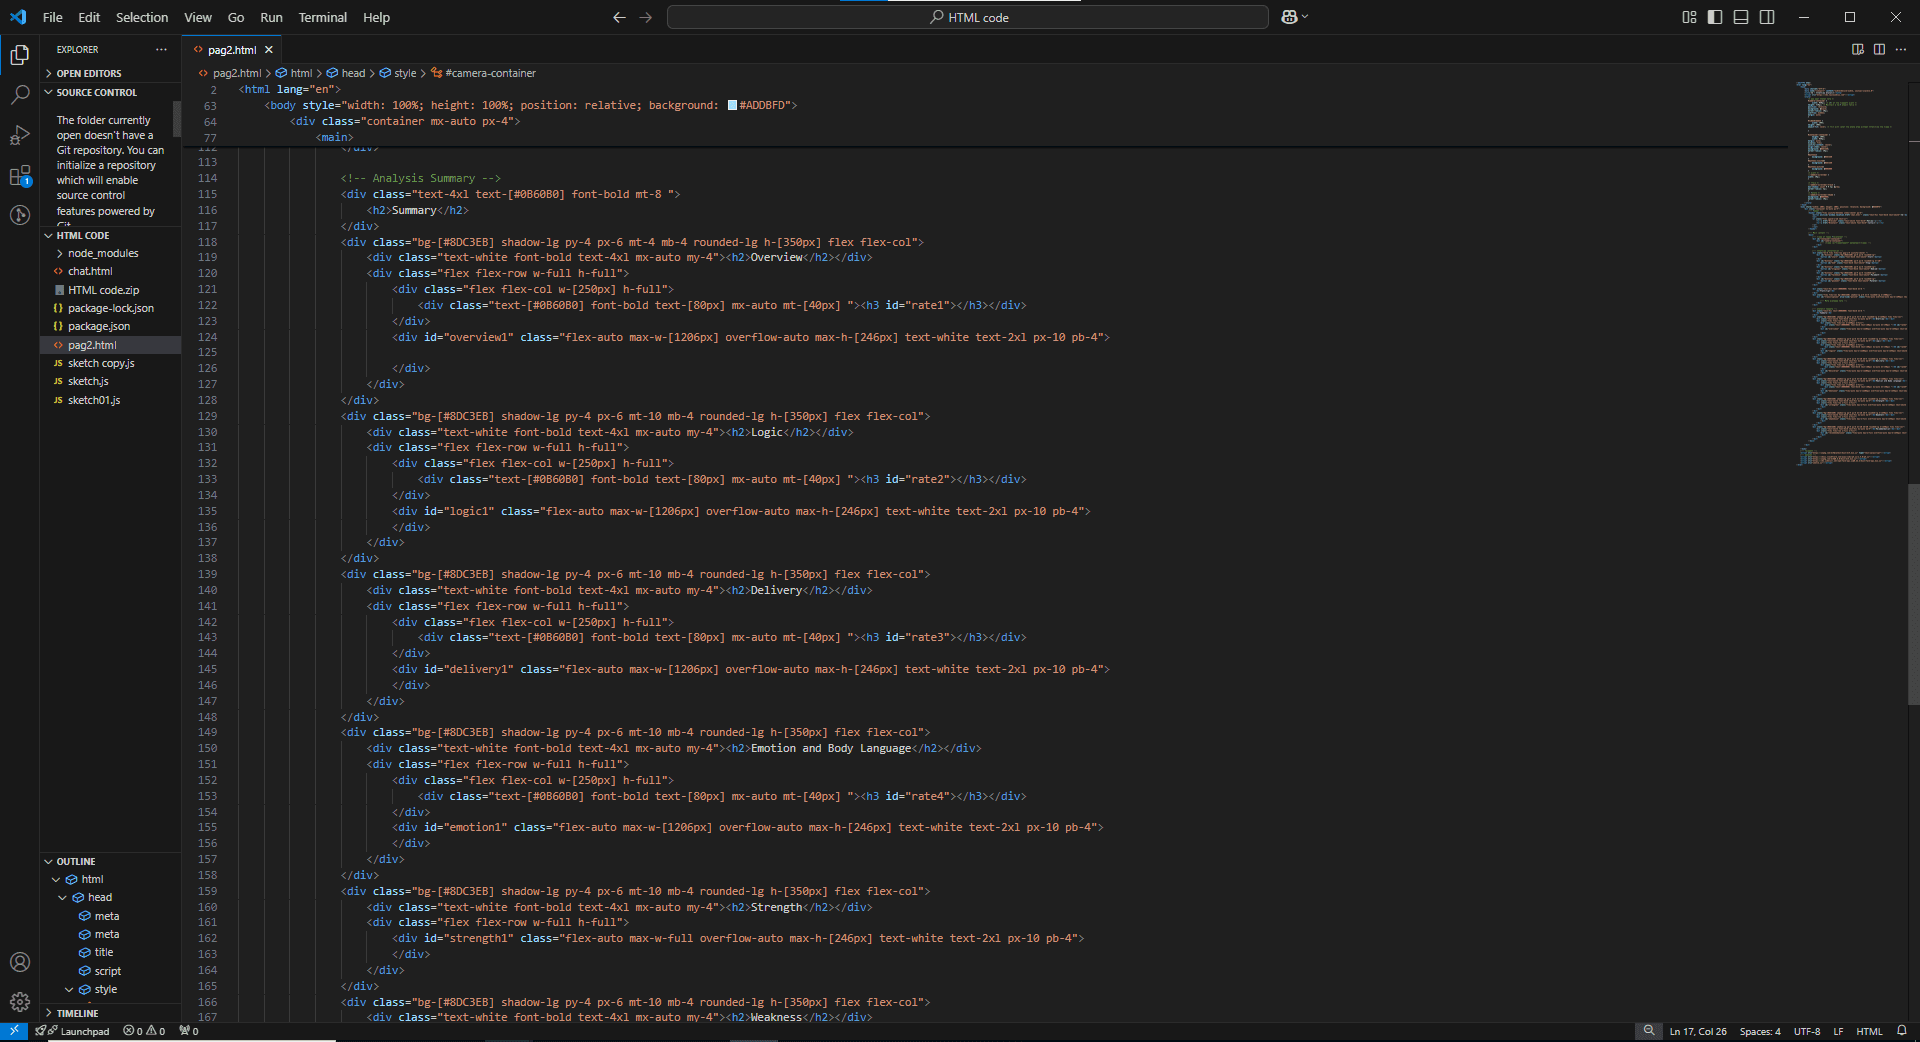Screen dimensions: 1920x1042
Task: Open the File menu
Action: (x=53, y=17)
